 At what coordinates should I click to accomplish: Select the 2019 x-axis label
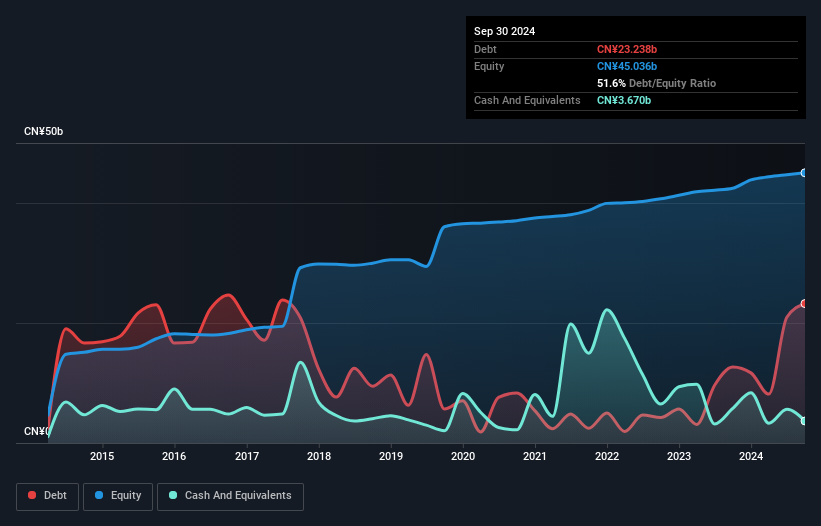coord(391,456)
